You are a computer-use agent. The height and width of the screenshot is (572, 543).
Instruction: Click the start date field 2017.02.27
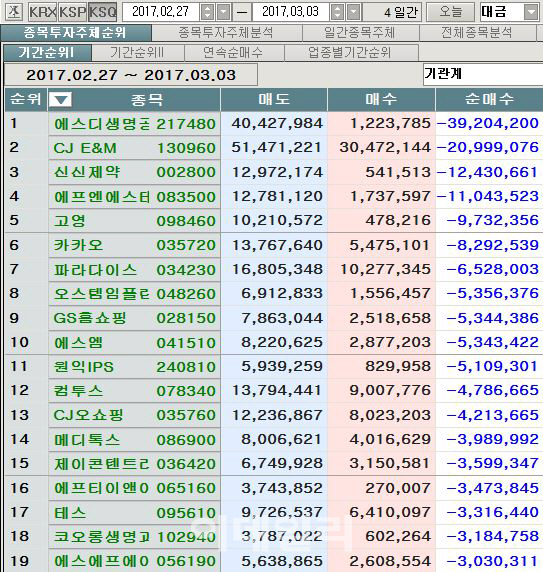161,12
